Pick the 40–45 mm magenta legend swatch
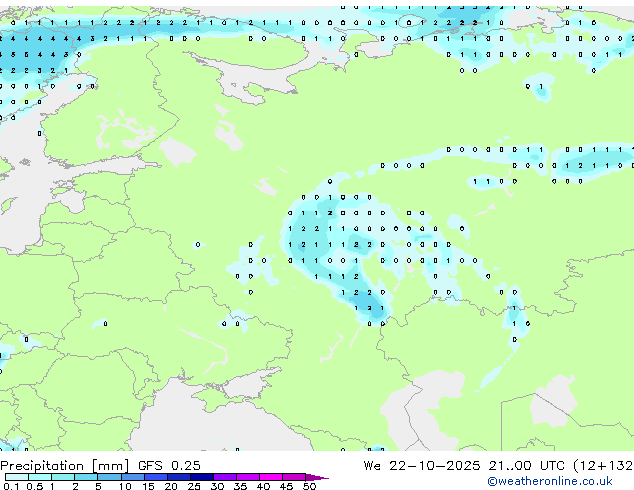 [x=271, y=477]
